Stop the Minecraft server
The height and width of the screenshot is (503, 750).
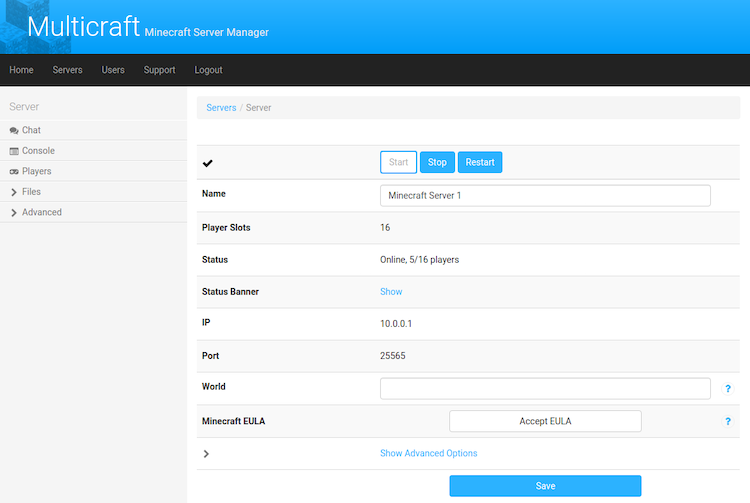click(x=437, y=162)
